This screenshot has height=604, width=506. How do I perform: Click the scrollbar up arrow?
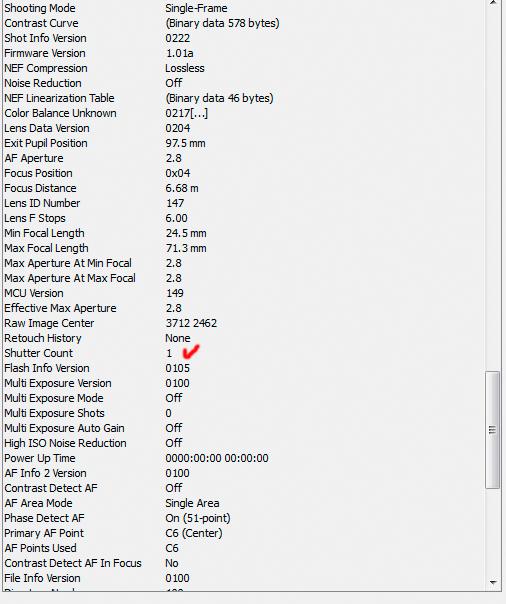(x=493, y=2)
